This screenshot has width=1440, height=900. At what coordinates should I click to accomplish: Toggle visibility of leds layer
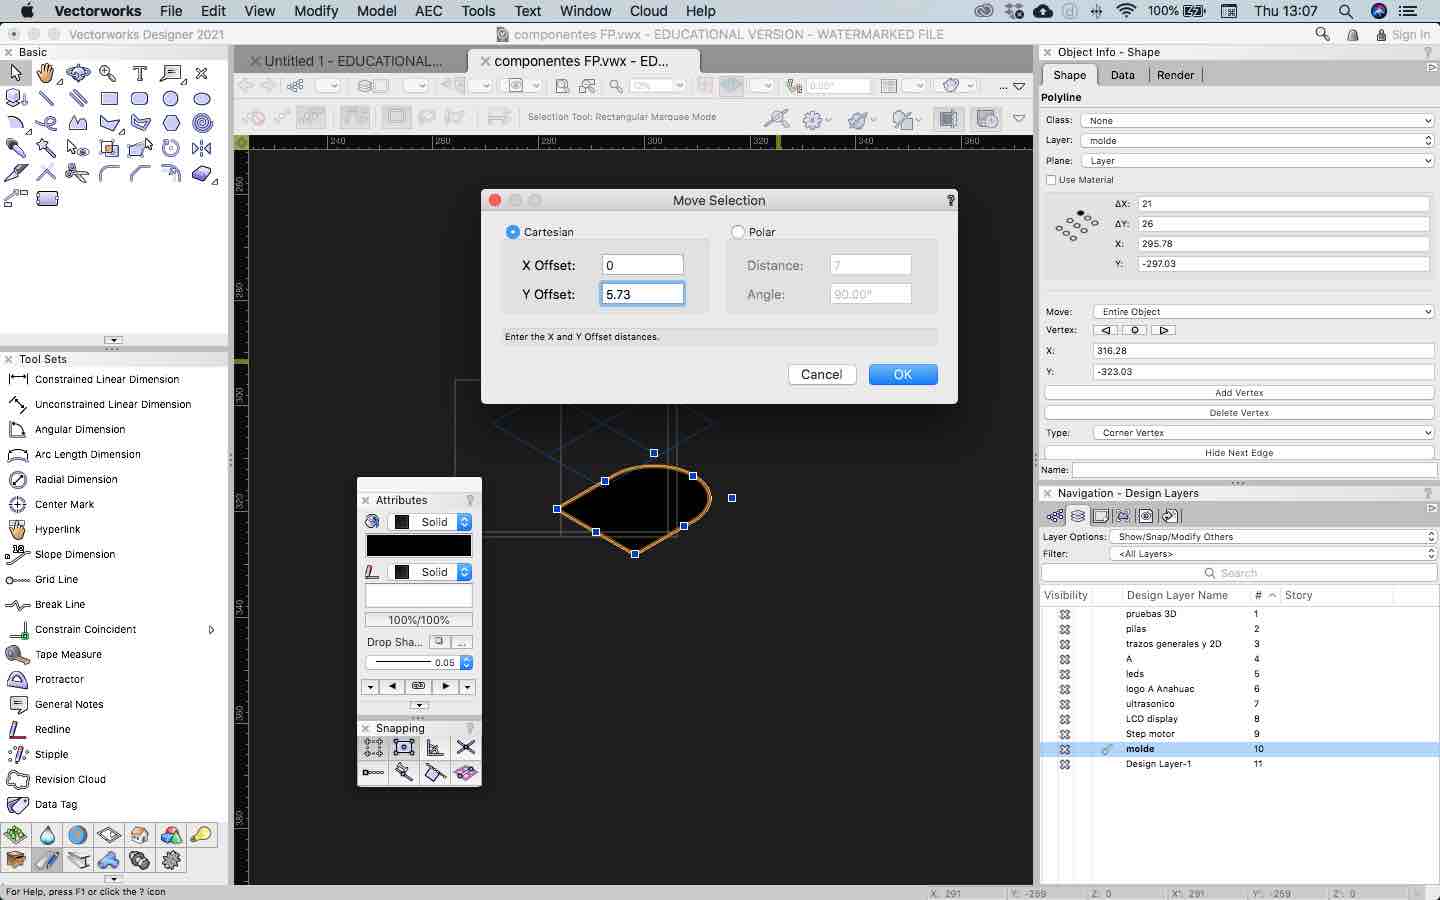coord(1065,674)
